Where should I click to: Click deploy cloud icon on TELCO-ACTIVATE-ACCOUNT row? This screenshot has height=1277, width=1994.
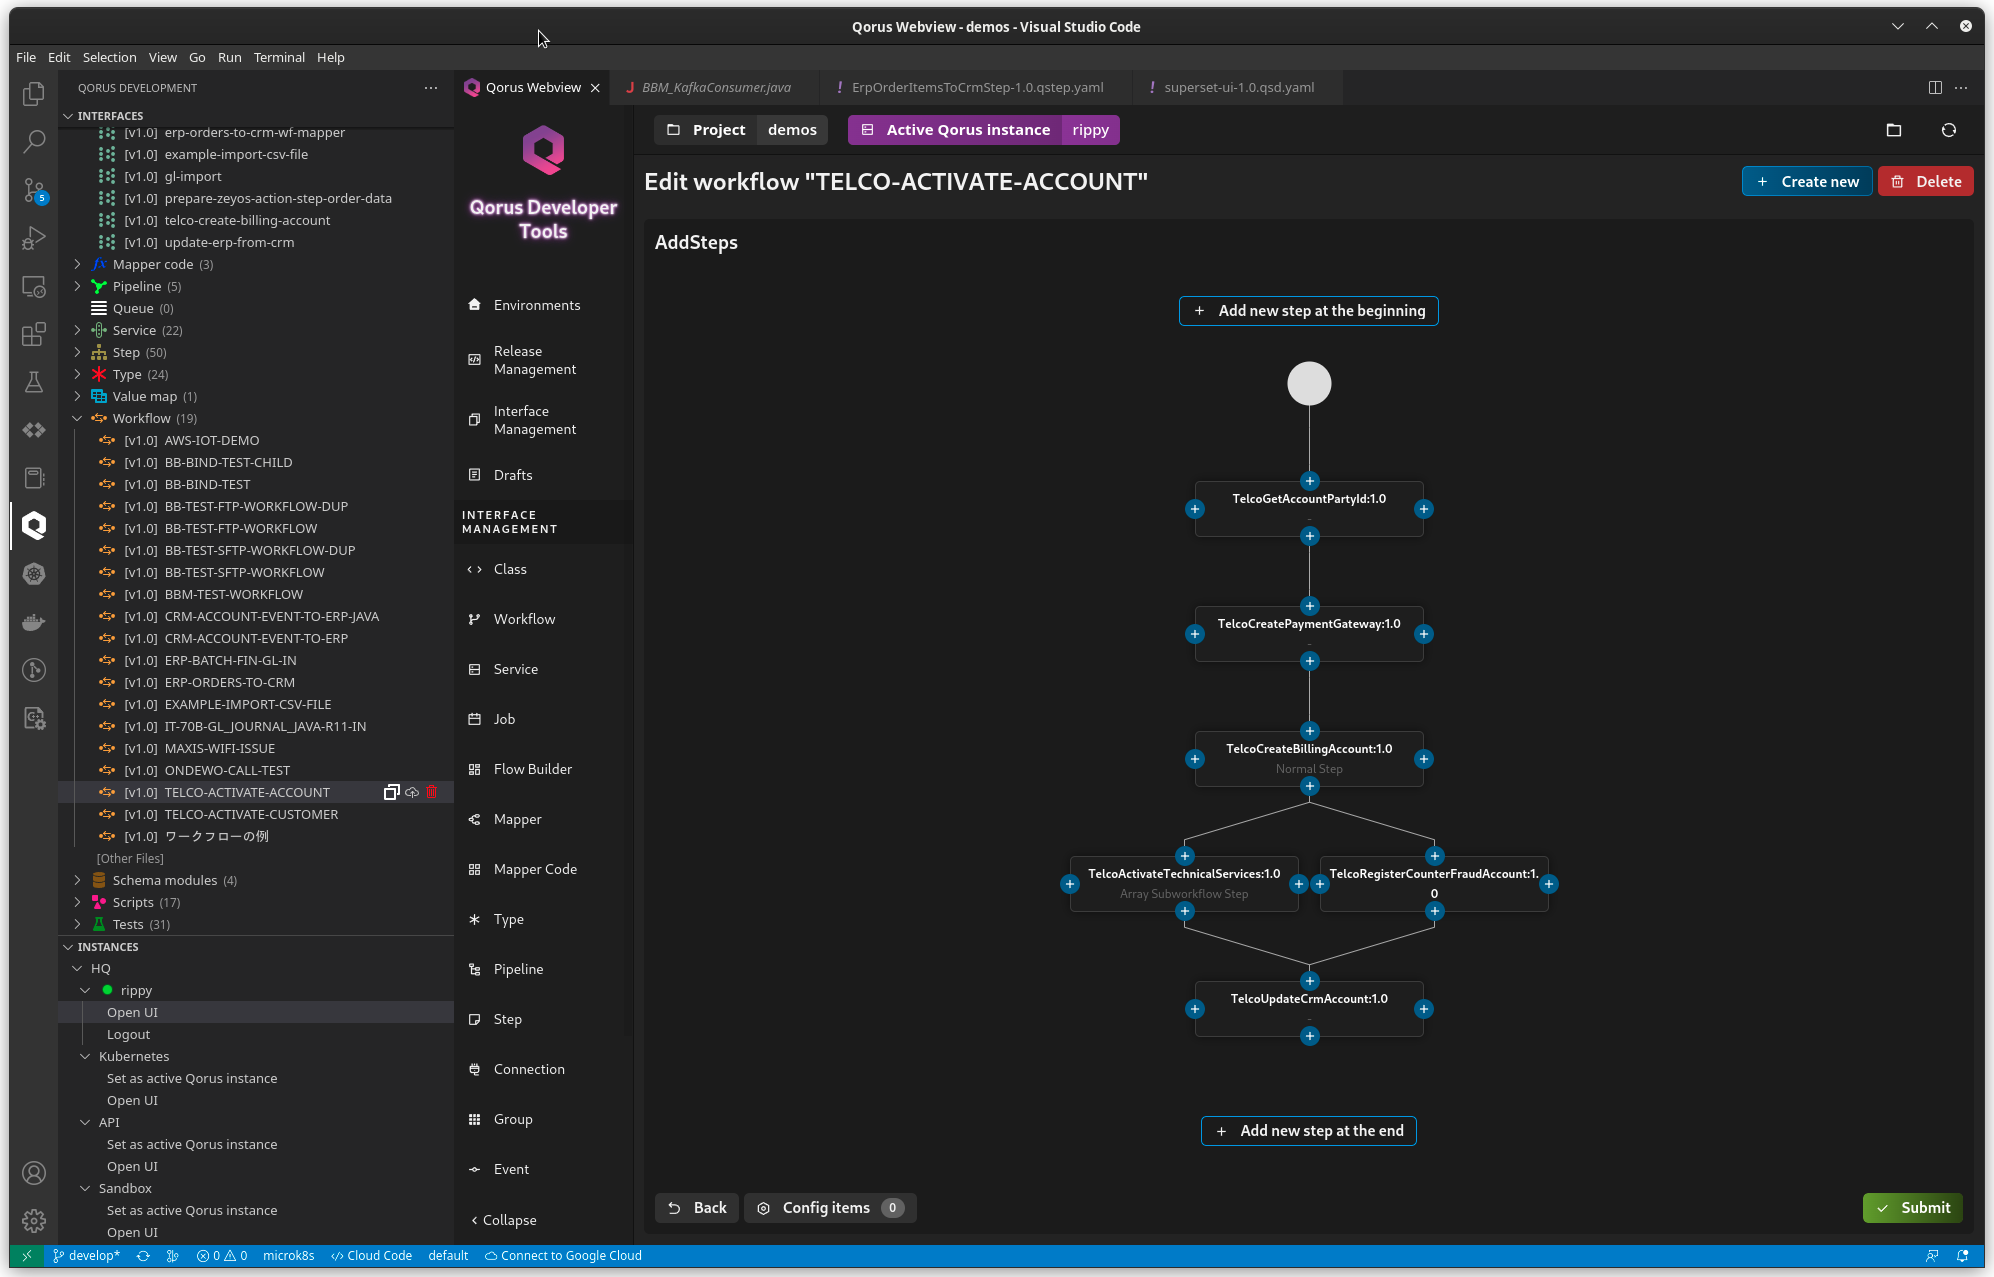tap(412, 792)
